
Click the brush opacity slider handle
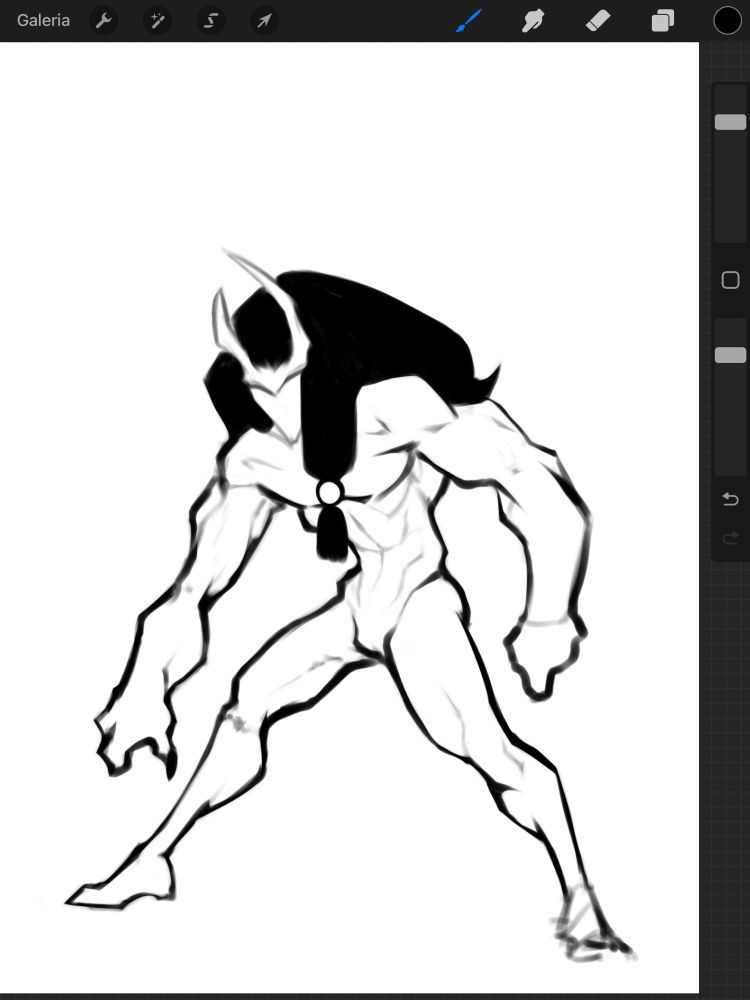pyautogui.click(x=730, y=355)
